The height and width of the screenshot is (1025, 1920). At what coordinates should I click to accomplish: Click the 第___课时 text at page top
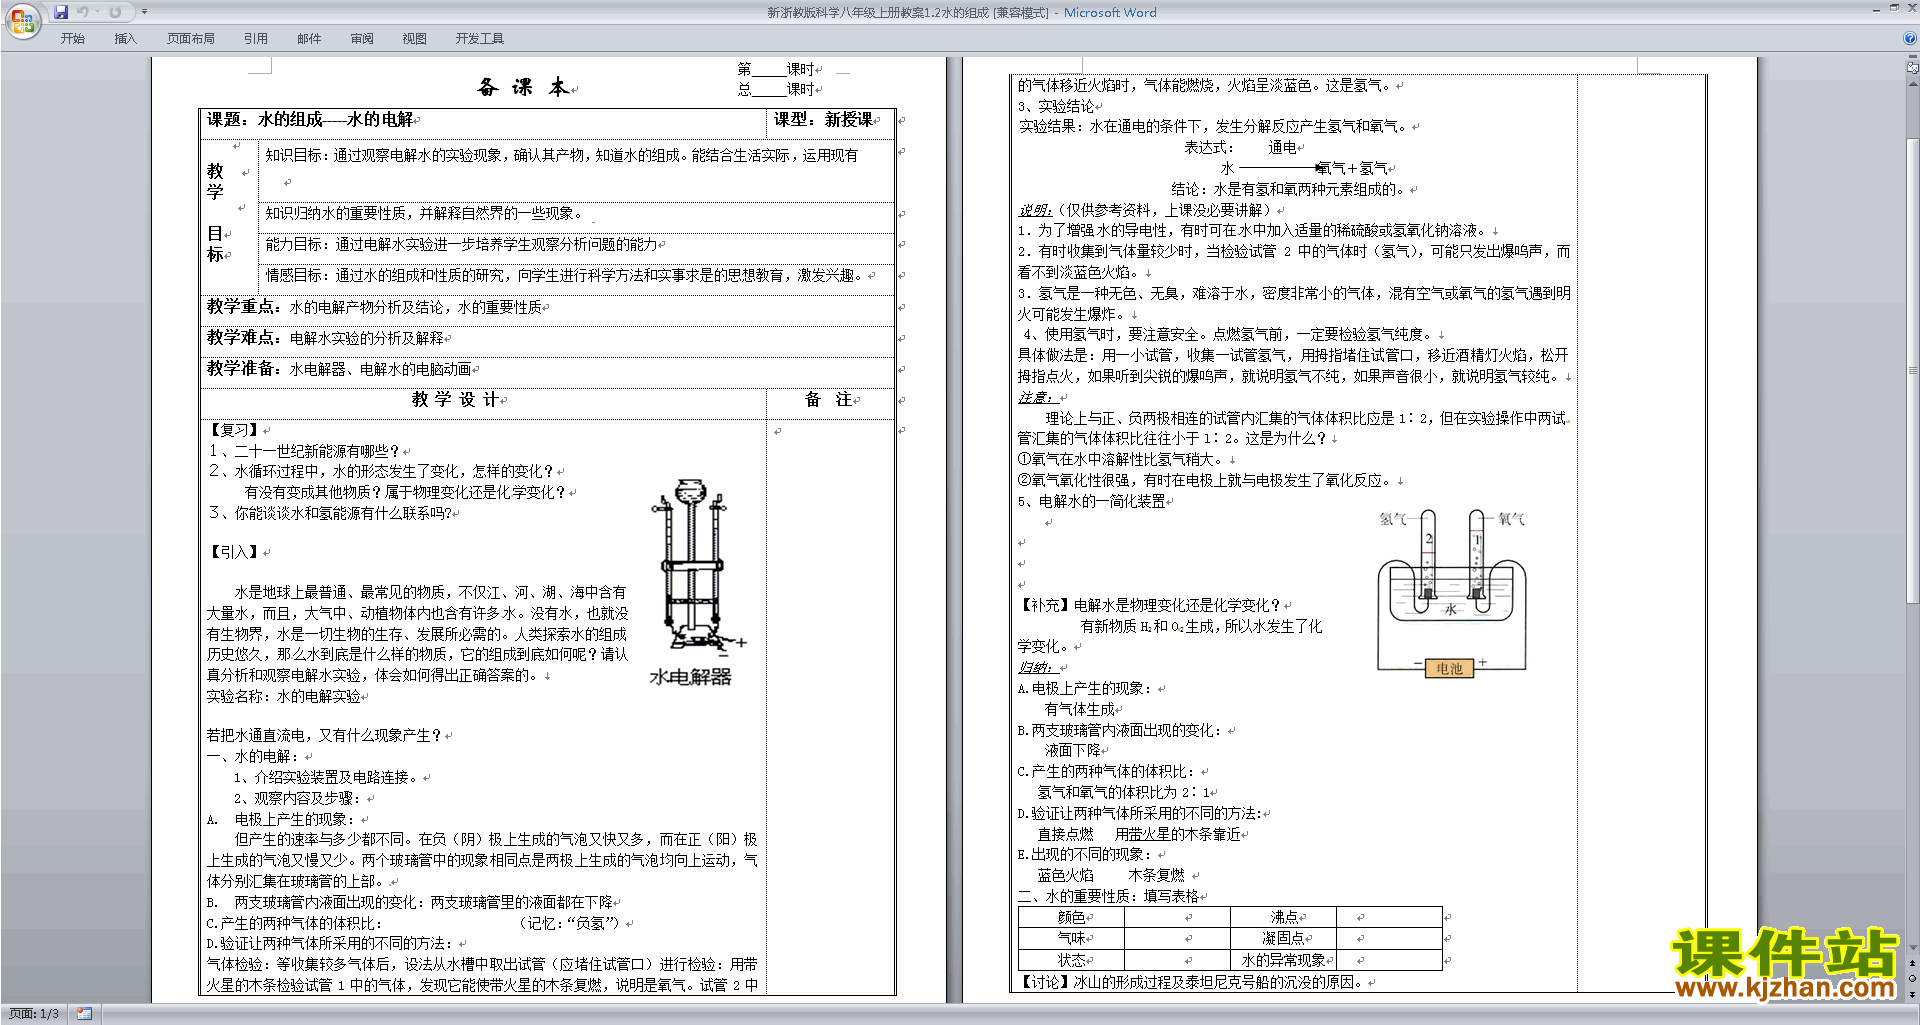(776, 69)
